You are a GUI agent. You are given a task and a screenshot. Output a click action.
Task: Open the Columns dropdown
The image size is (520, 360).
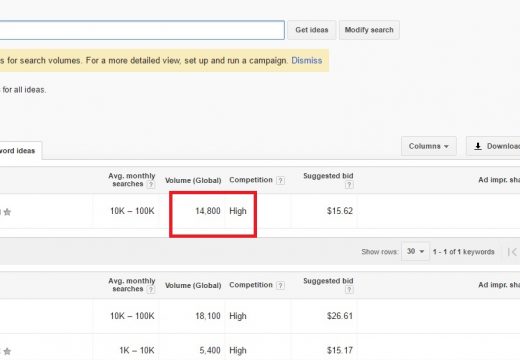pos(429,146)
